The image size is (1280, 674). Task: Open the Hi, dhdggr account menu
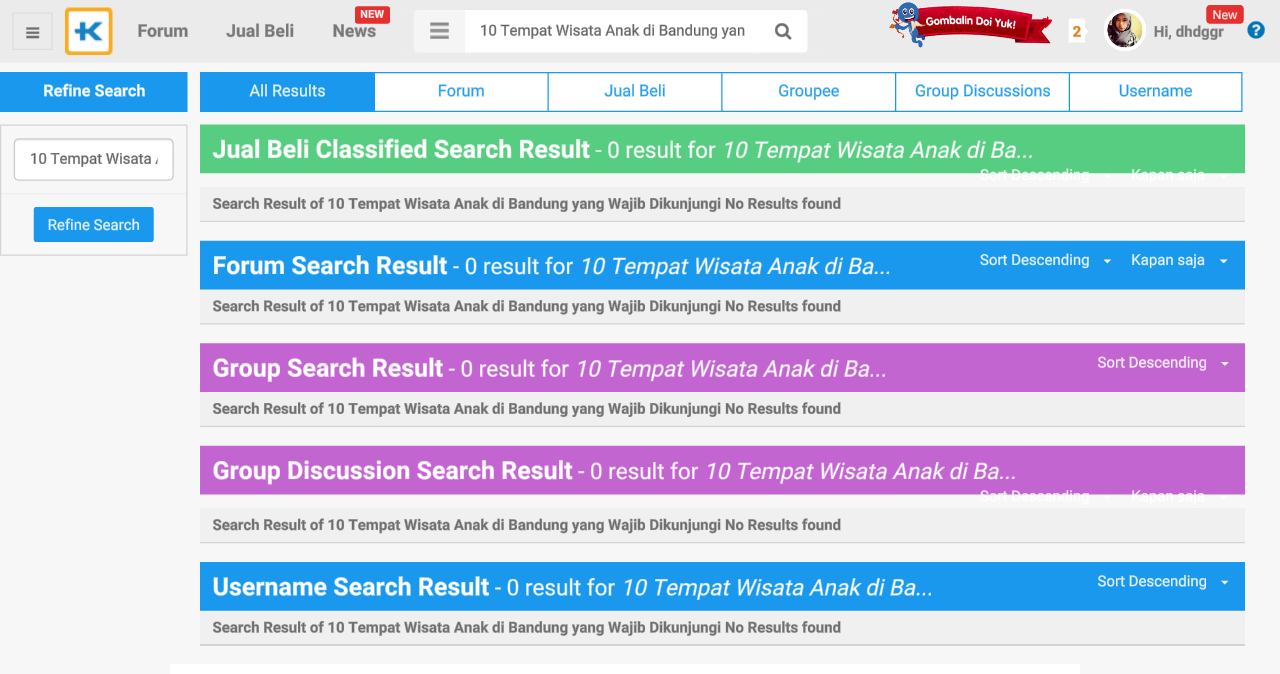1188,32
